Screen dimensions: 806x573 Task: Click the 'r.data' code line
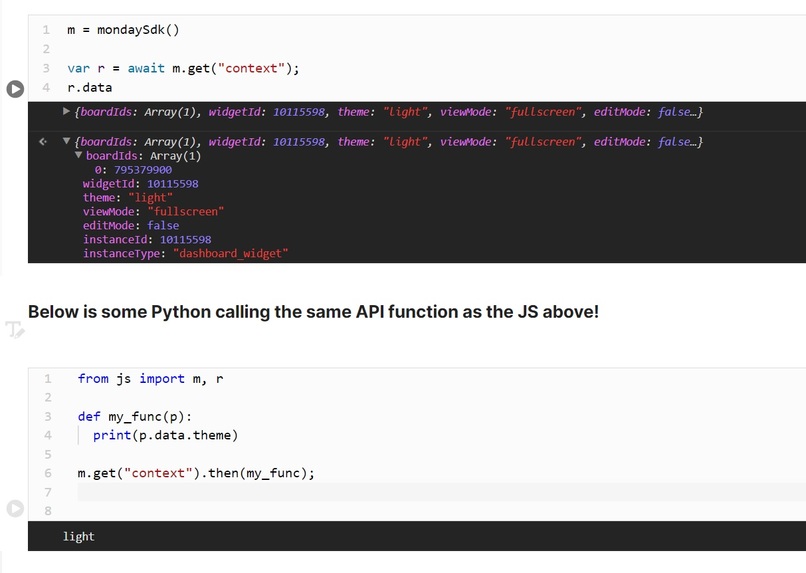[x=89, y=88]
